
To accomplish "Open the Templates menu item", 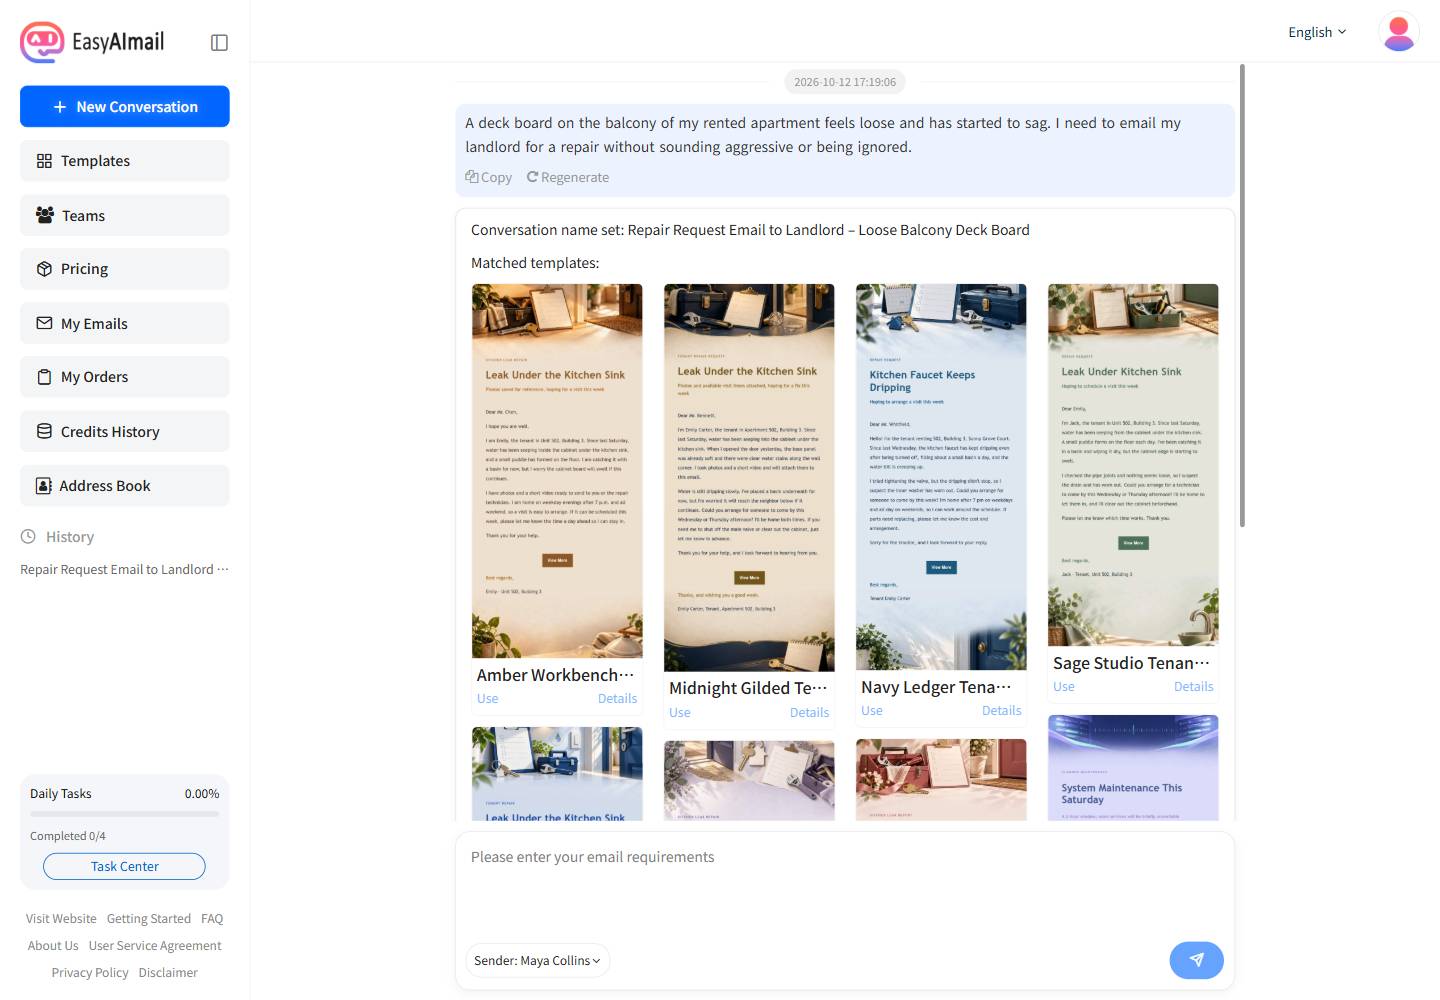I will [125, 161].
